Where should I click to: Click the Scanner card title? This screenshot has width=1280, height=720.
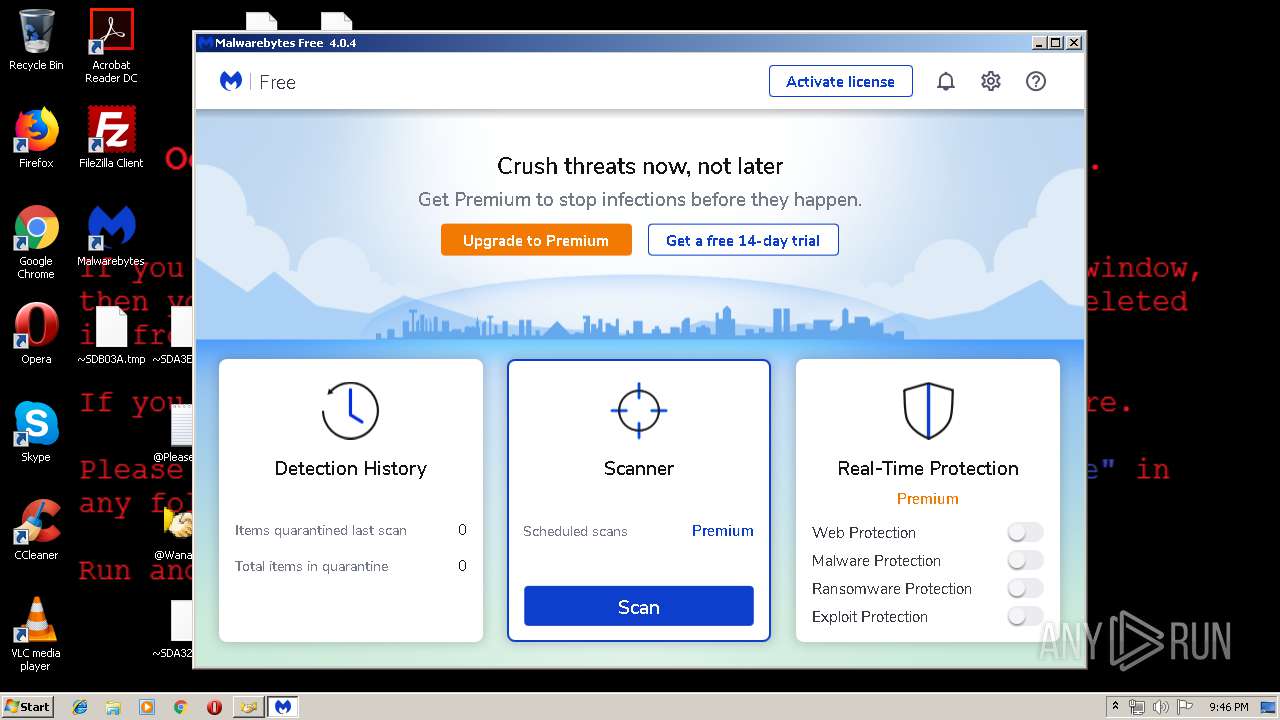click(x=639, y=468)
